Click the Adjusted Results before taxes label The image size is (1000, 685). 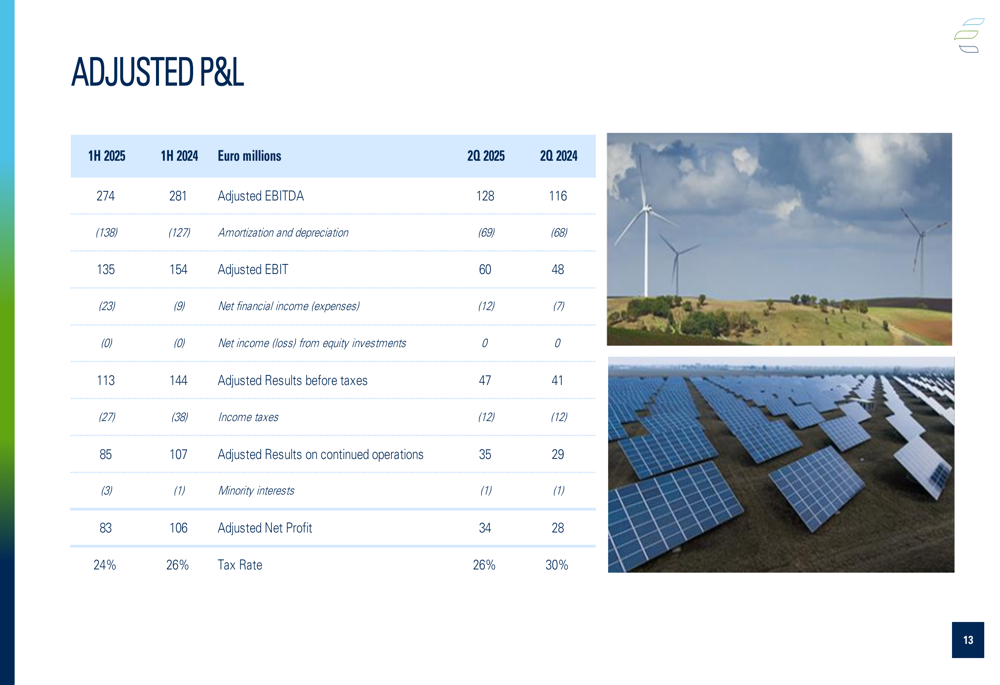coord(292,380)
